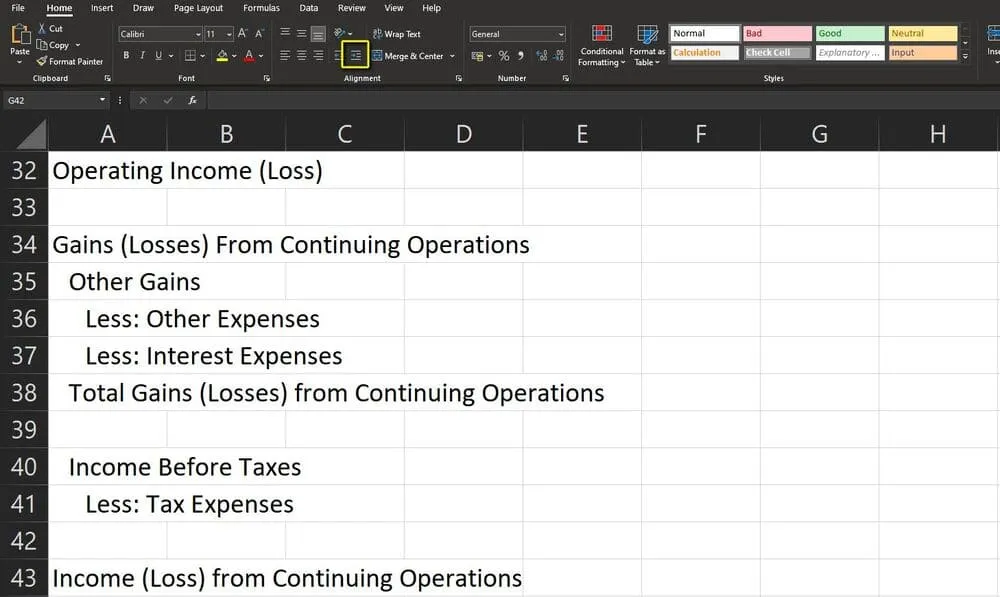Expand the Merge & Center options
Image resolution: width=1000 pixels, height=597 pixels.
(450, 56)
